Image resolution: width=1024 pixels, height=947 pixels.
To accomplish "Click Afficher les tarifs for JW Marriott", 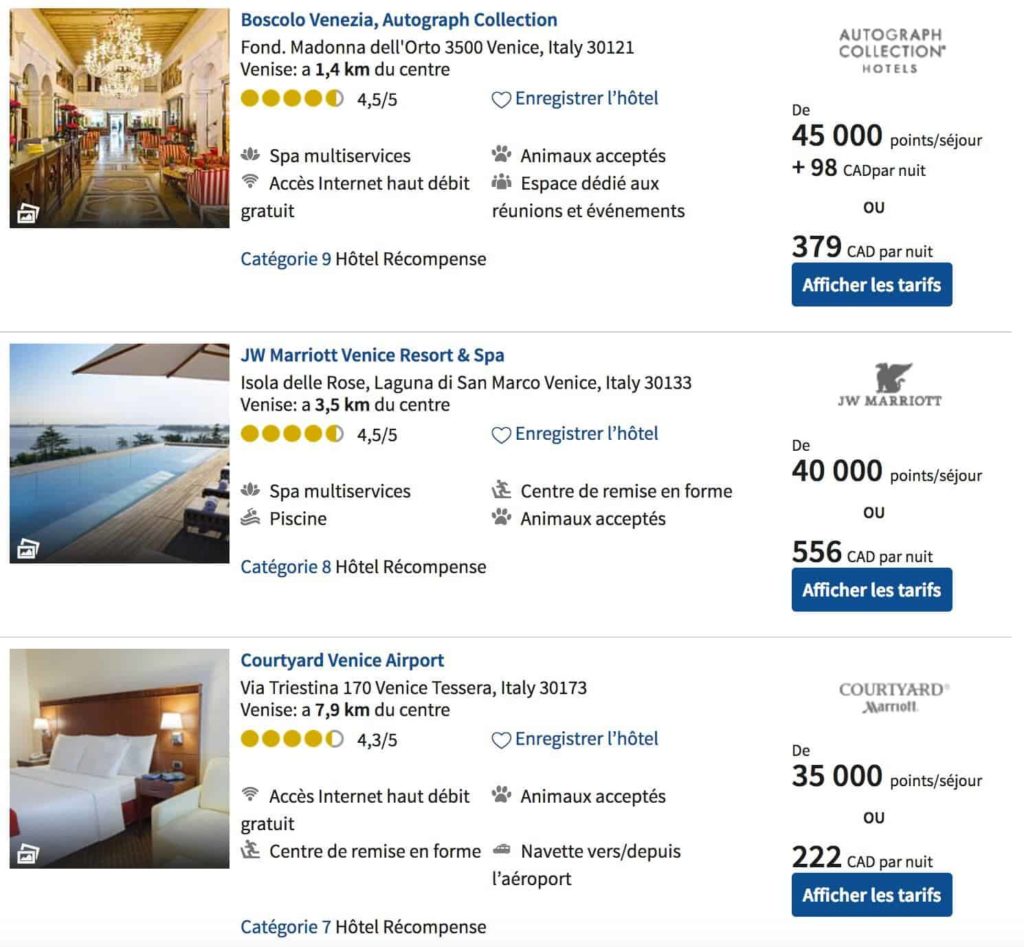I will [x=871, y=589].
